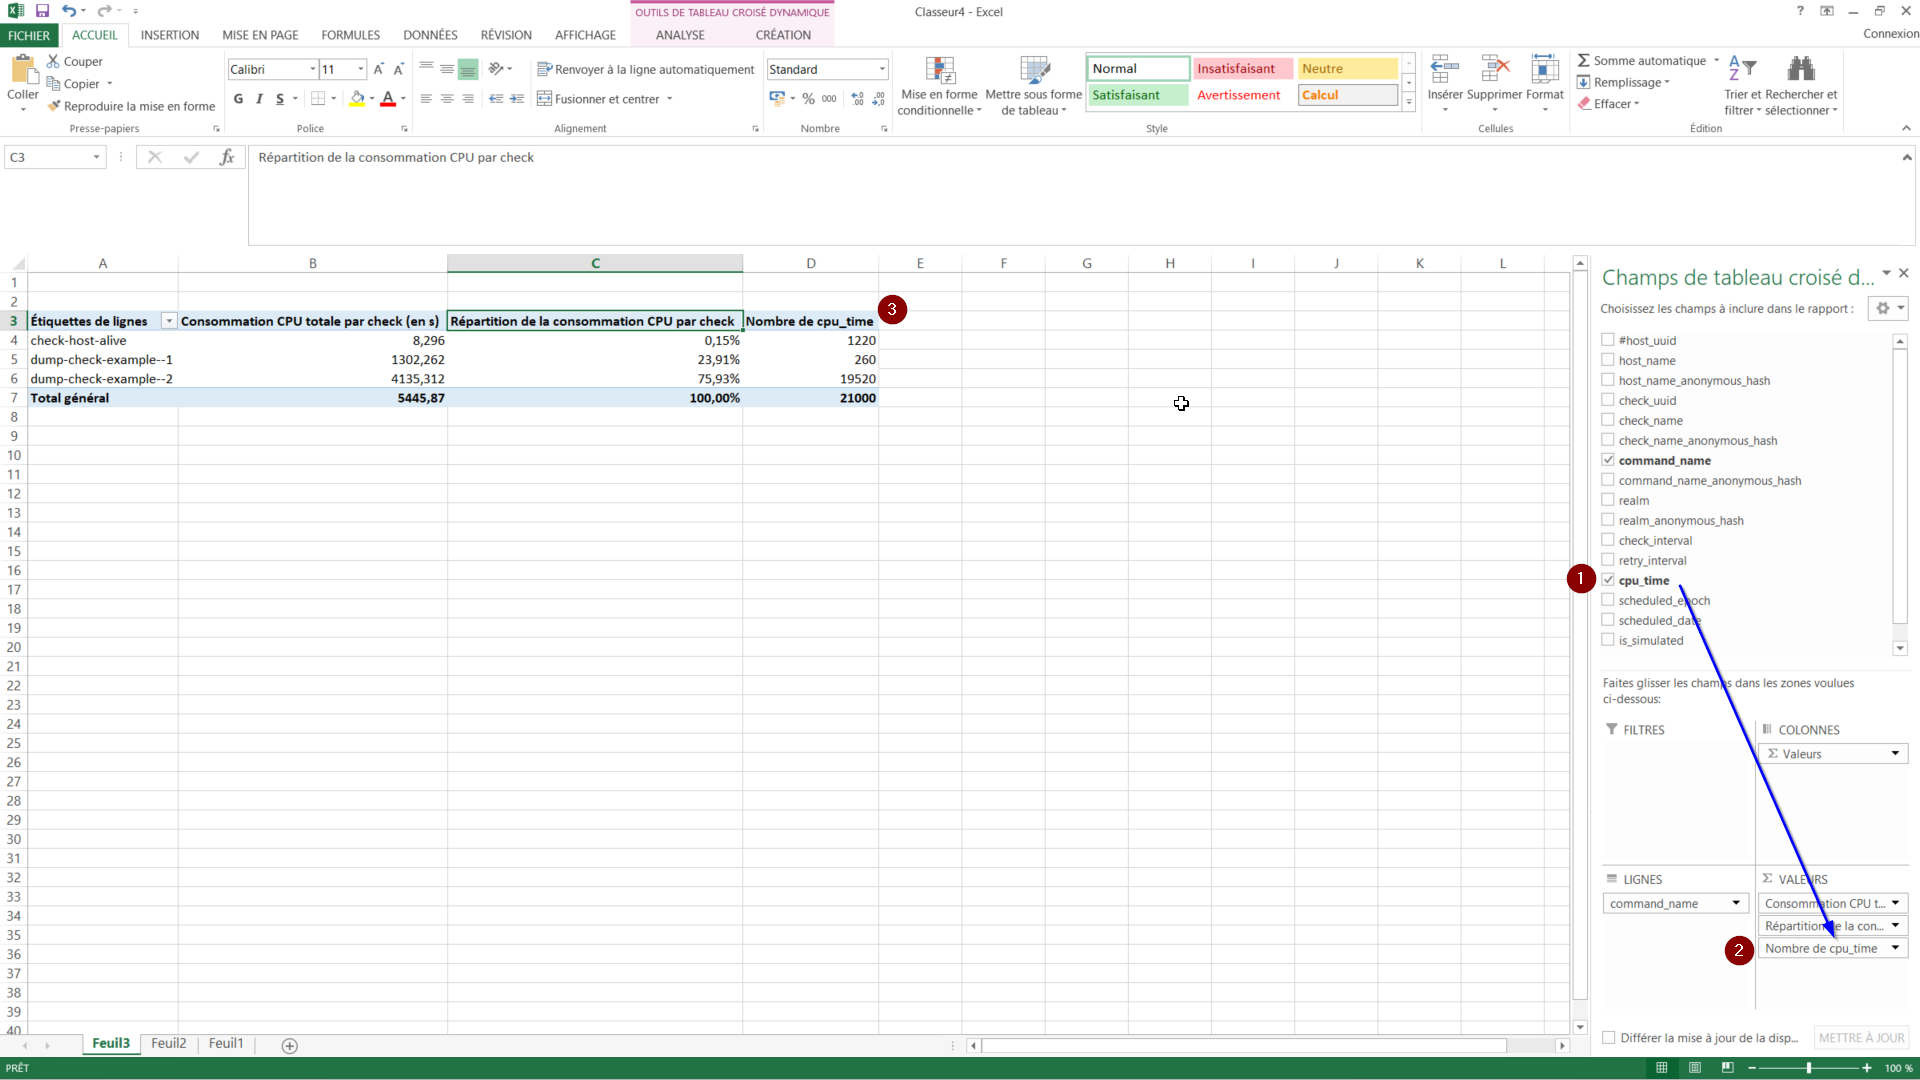Open the number format Standard dropdown

click(881, 70)
